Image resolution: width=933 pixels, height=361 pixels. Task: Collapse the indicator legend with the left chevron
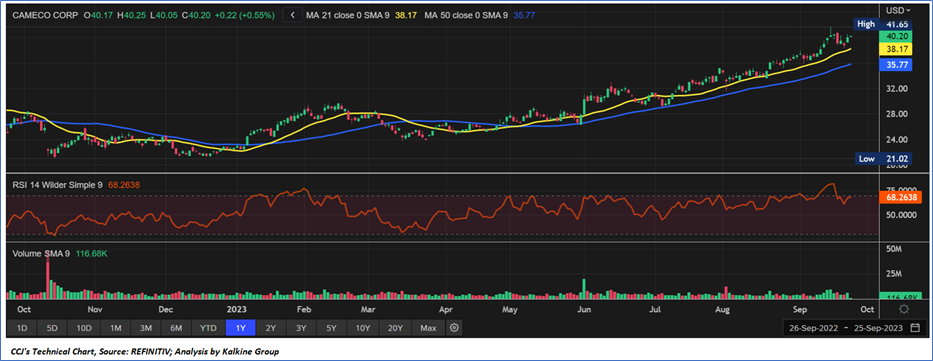coord(292,15)
